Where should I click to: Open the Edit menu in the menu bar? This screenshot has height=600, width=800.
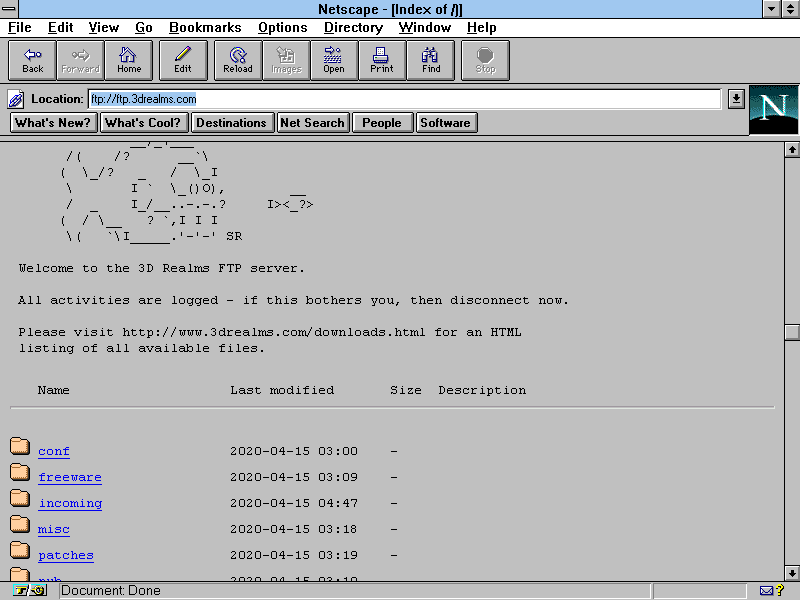point(60,28)
